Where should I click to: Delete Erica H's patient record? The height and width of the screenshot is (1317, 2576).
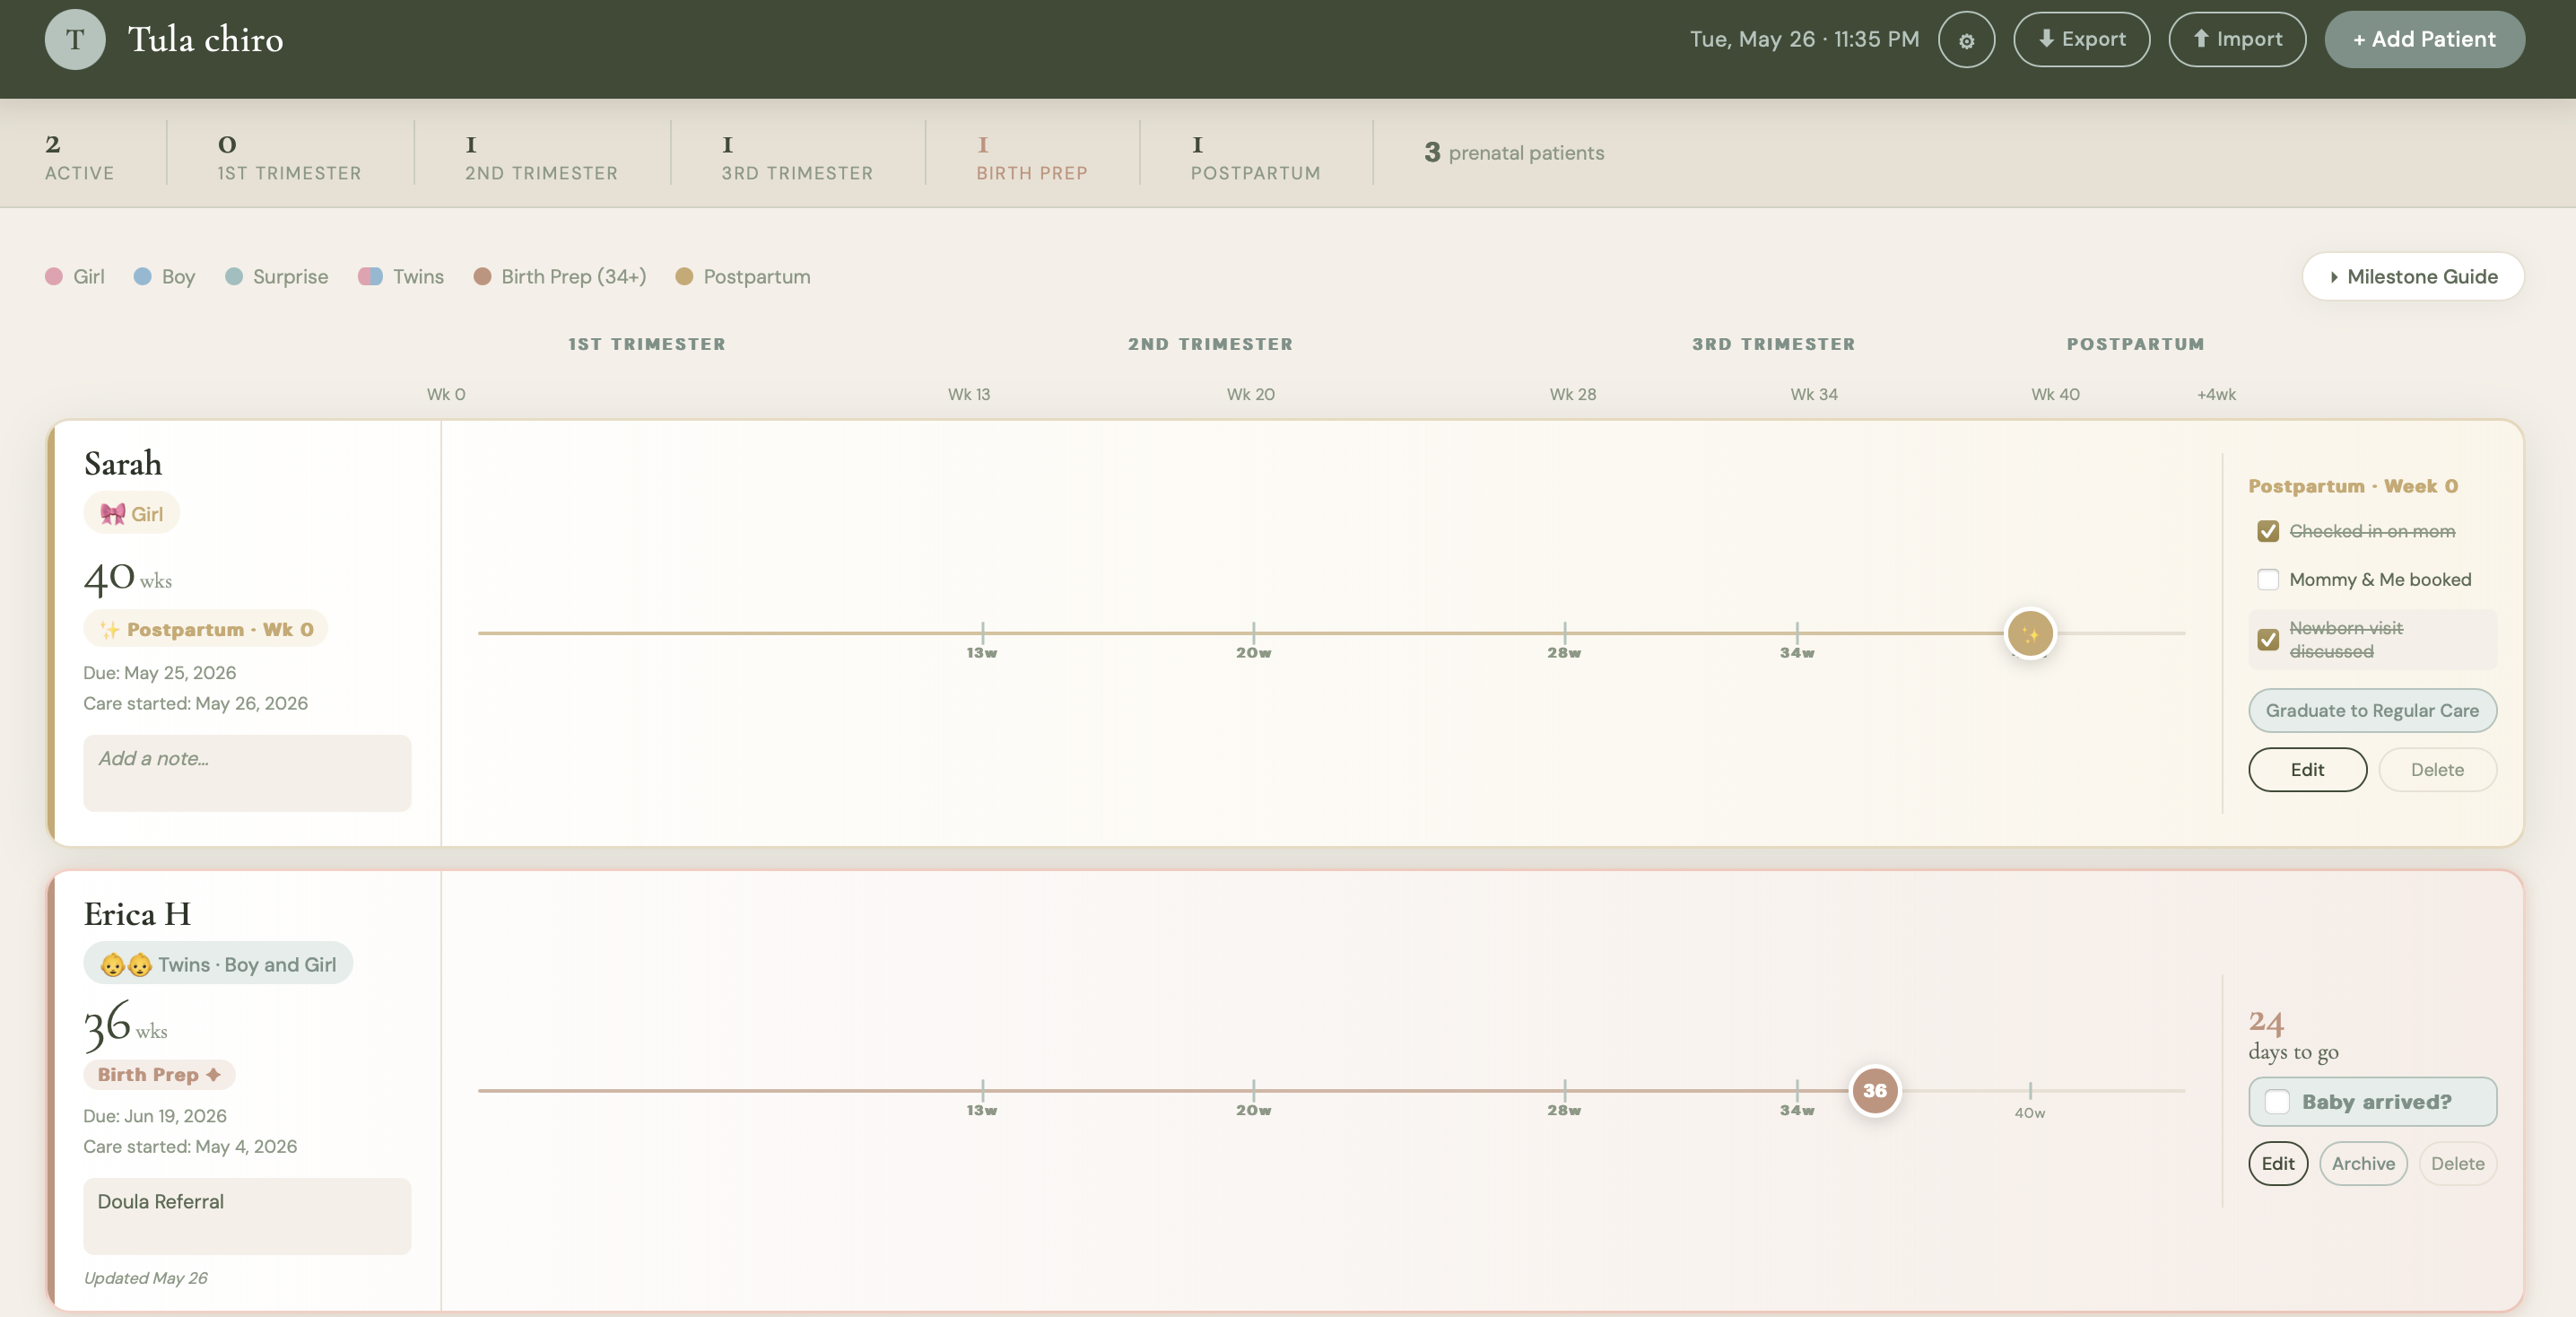click(x=2457, y=1164)
